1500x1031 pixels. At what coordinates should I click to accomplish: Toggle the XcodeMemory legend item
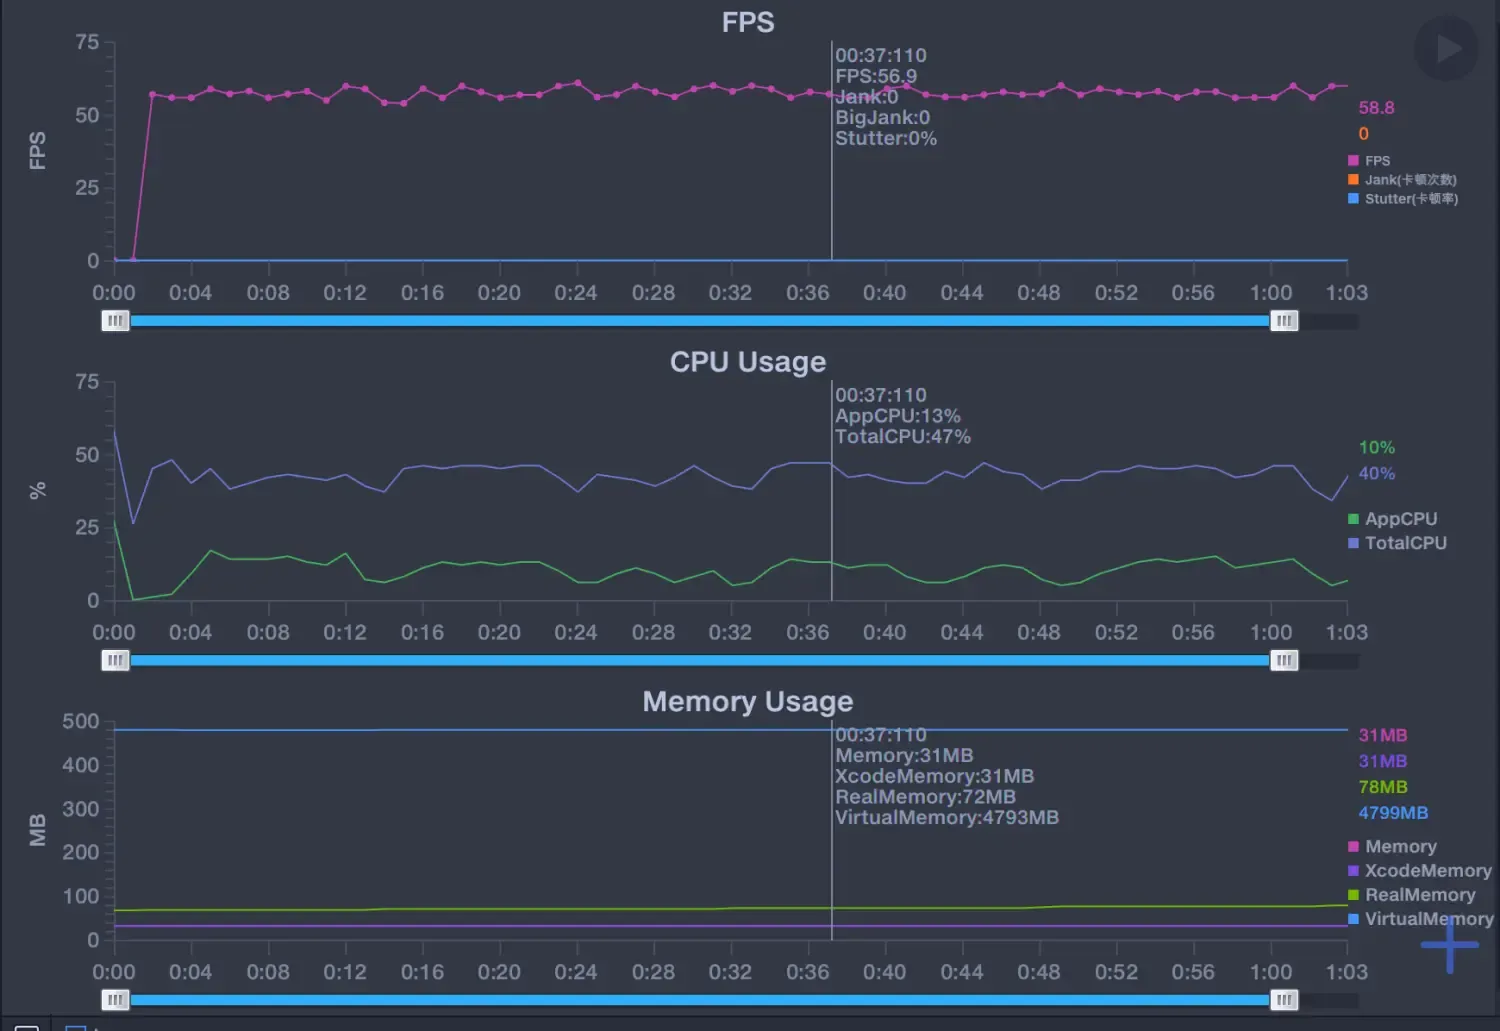(1419, 871)
